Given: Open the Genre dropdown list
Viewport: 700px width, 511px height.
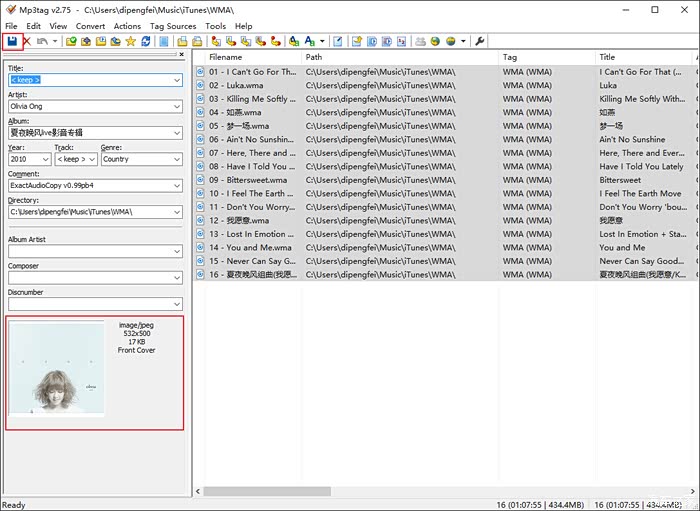Looking at the screenshot, I should click(176, 159).
